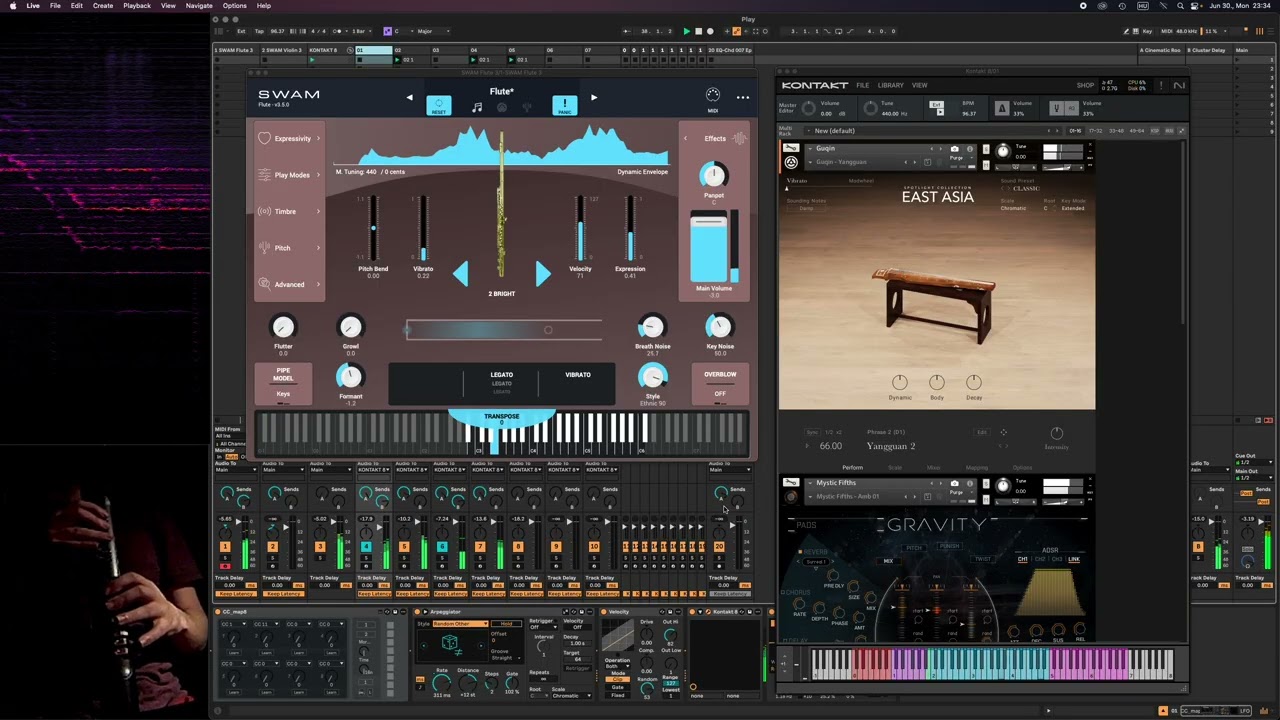Toggle track 6 cyan activator in mixer
The width and height of the screenshot is (1280, 720).
[x=442, y=547]
